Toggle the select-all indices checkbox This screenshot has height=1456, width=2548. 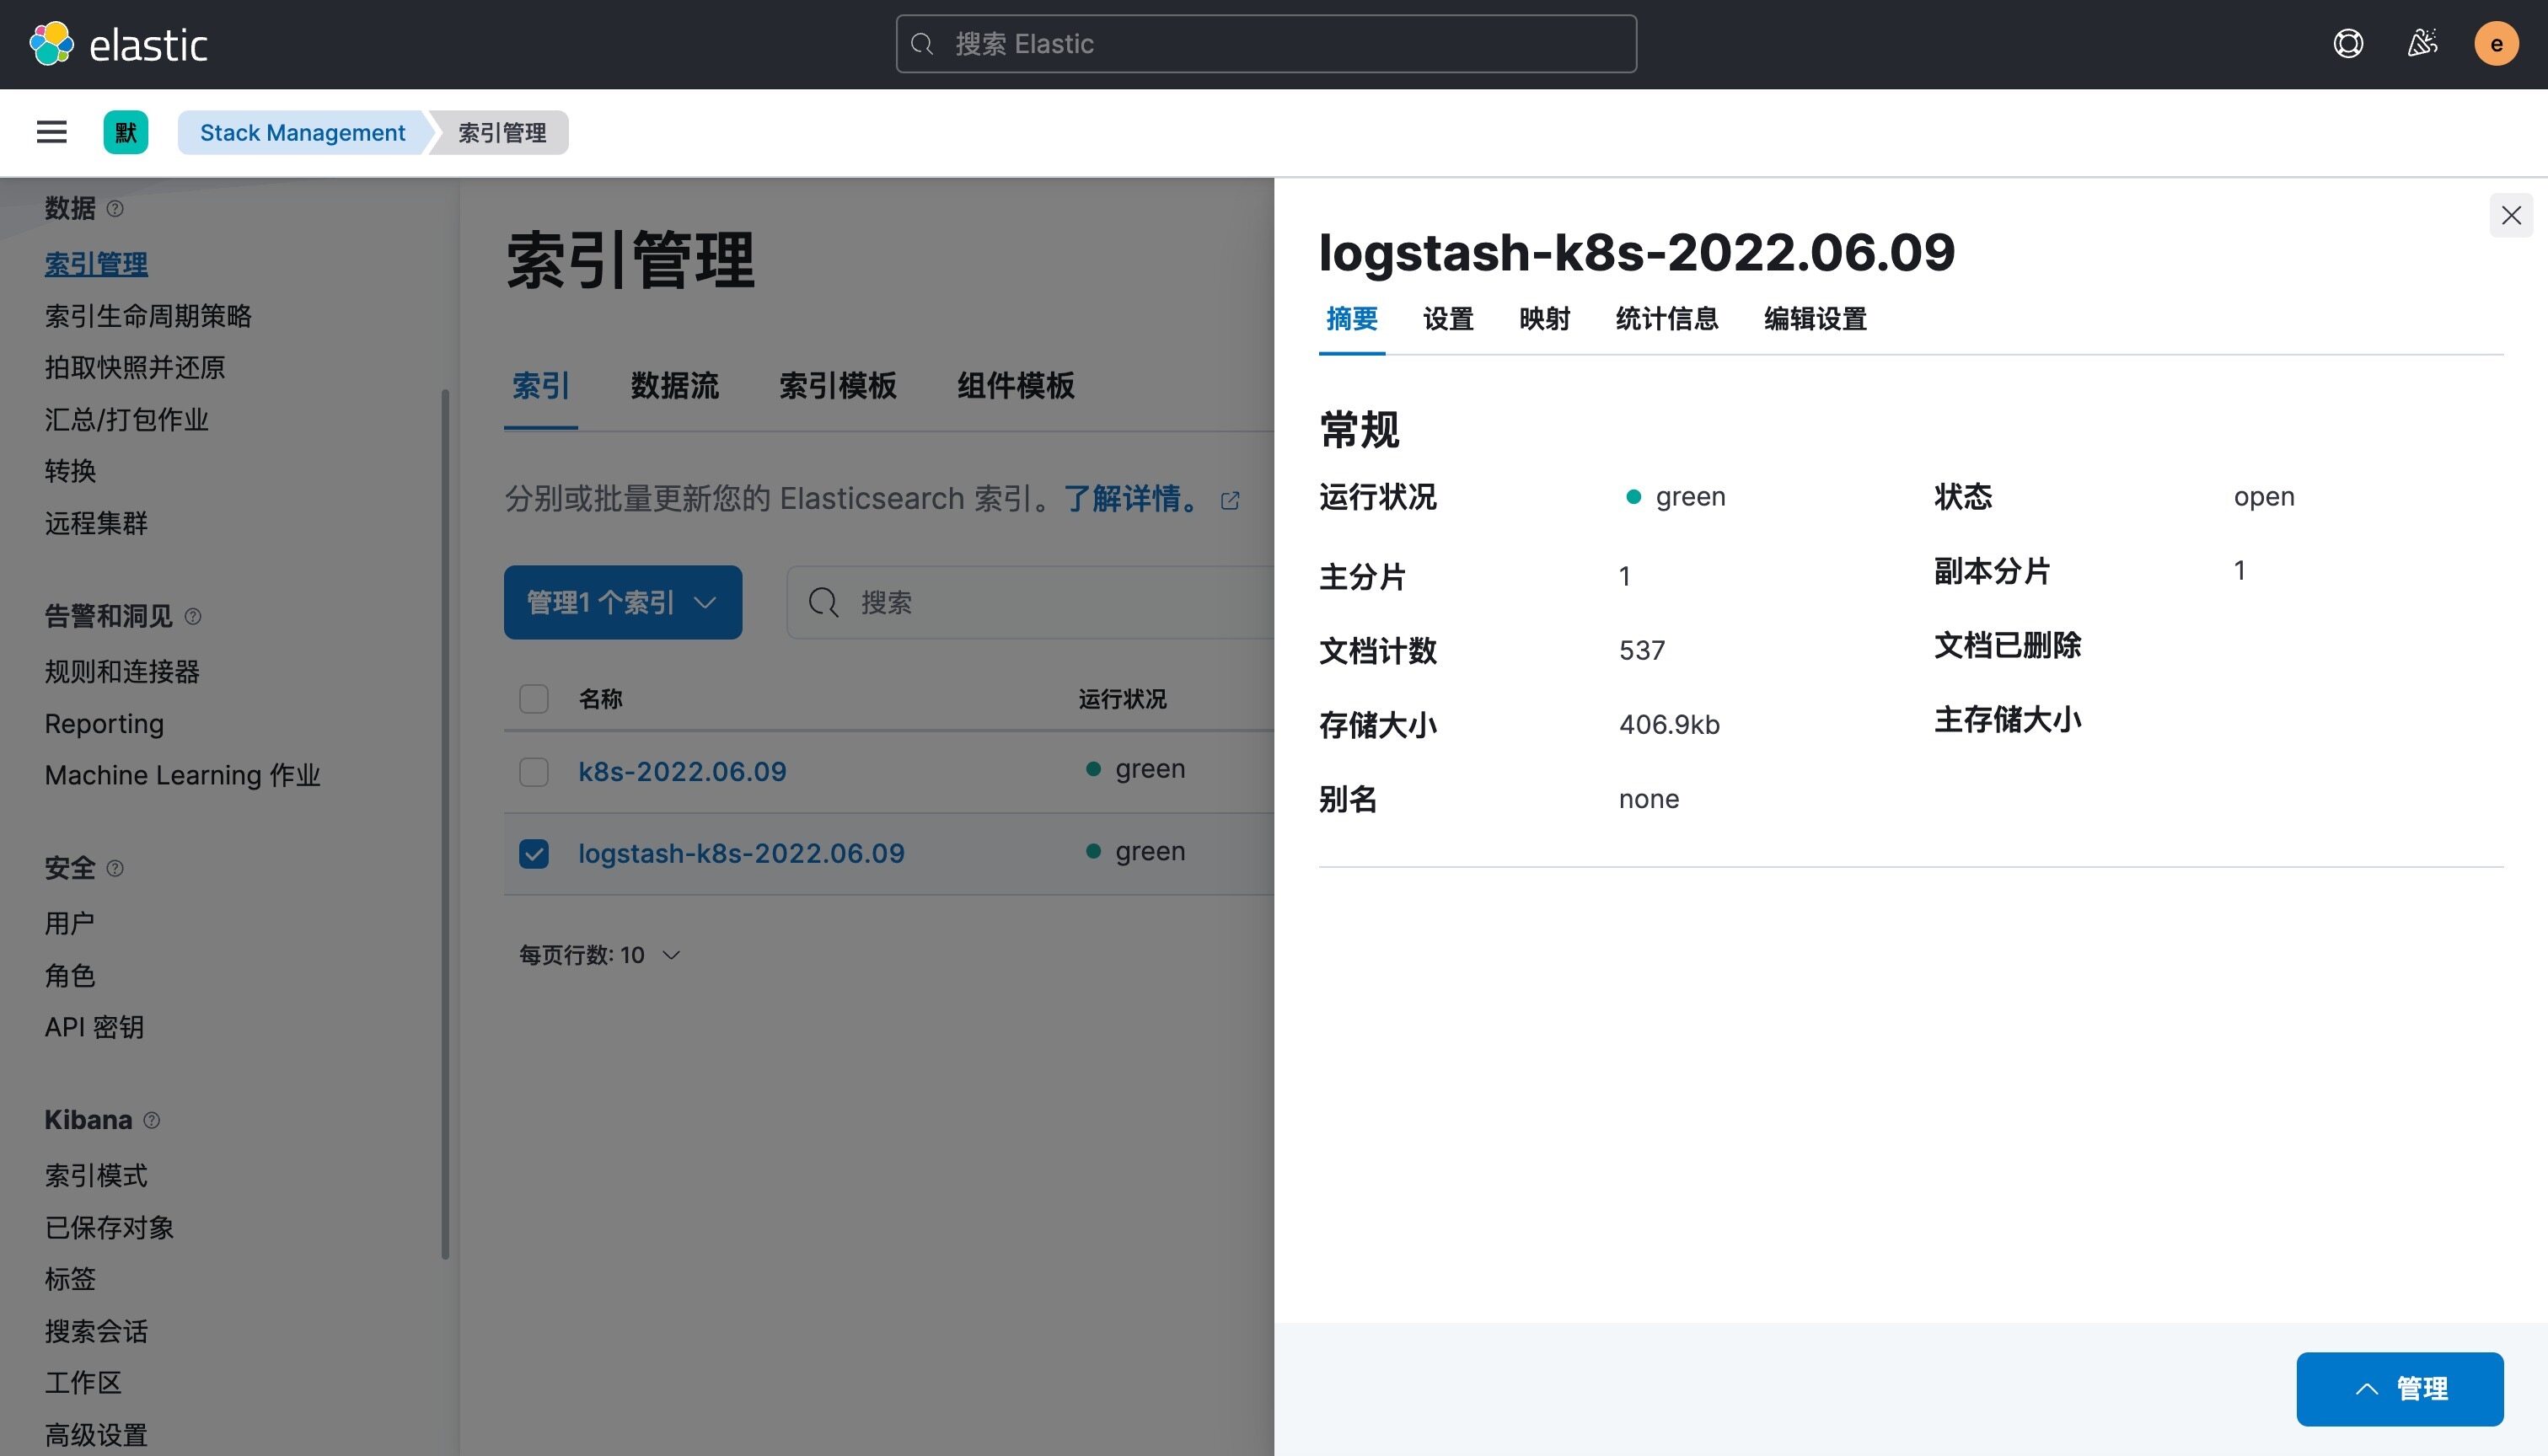(x=534, y=698)
